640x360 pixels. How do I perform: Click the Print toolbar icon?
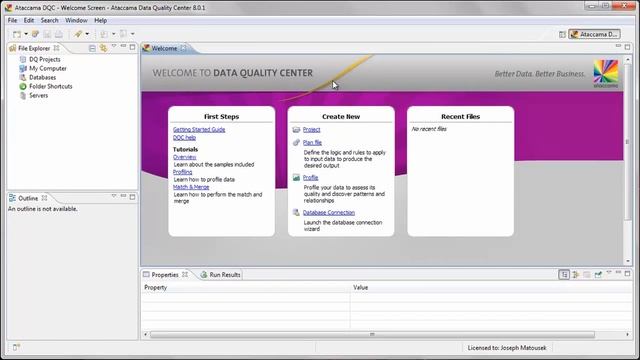tap(59, 34)
